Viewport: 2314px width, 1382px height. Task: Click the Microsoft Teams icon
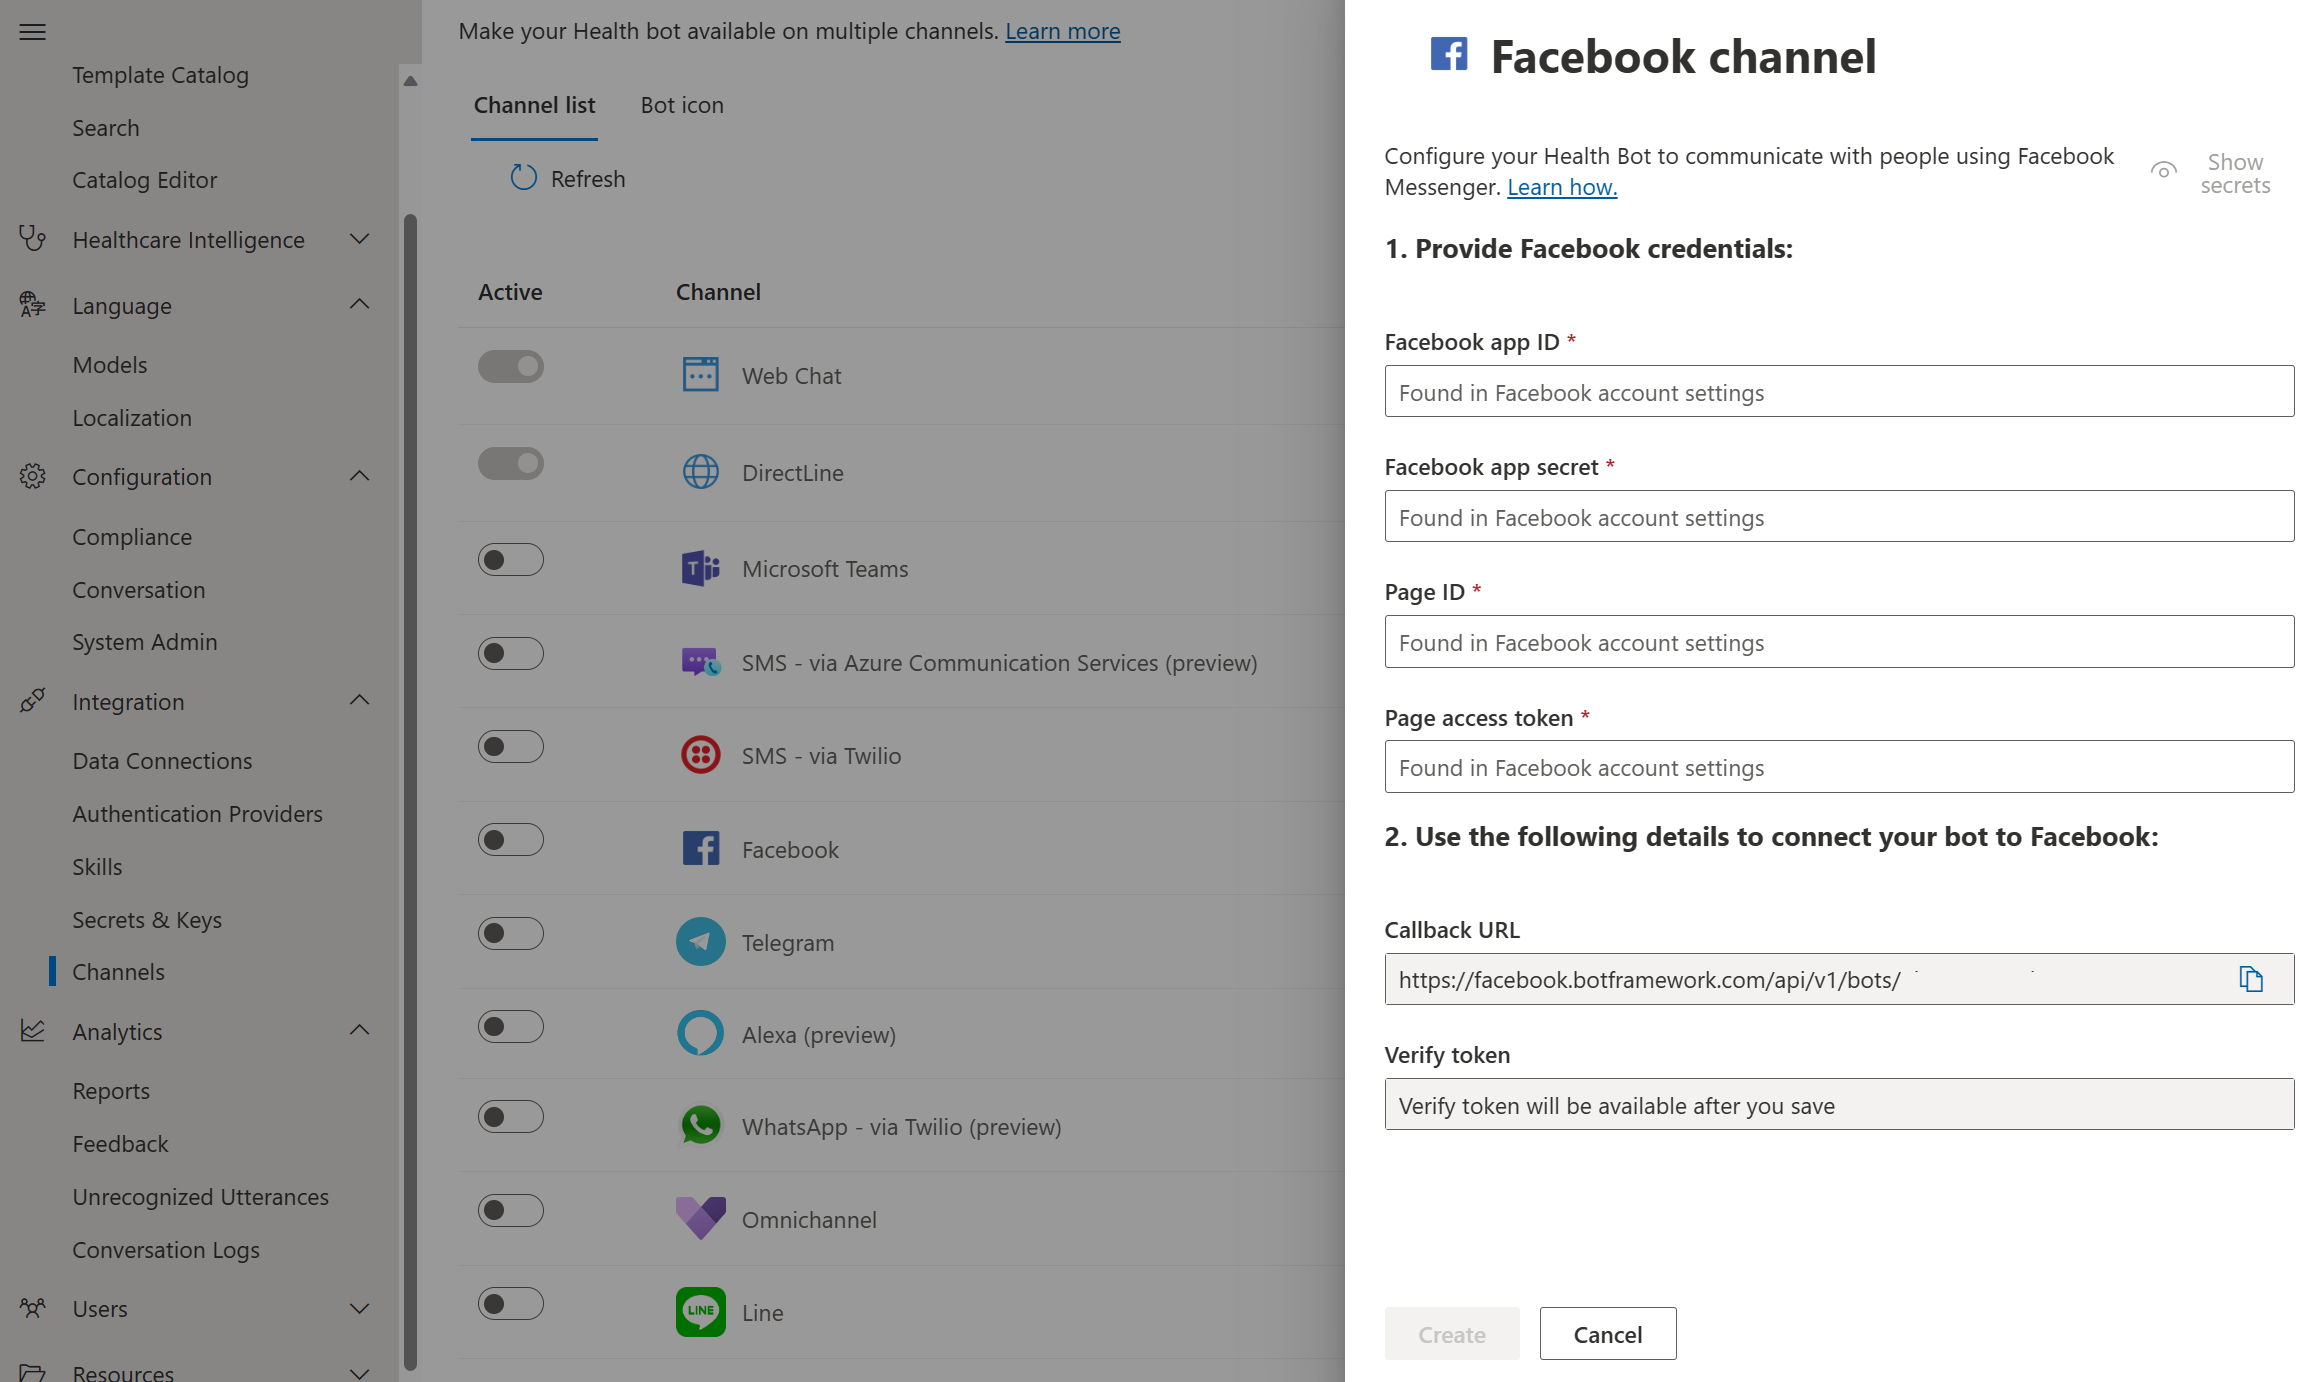click(x=700, y=568)
